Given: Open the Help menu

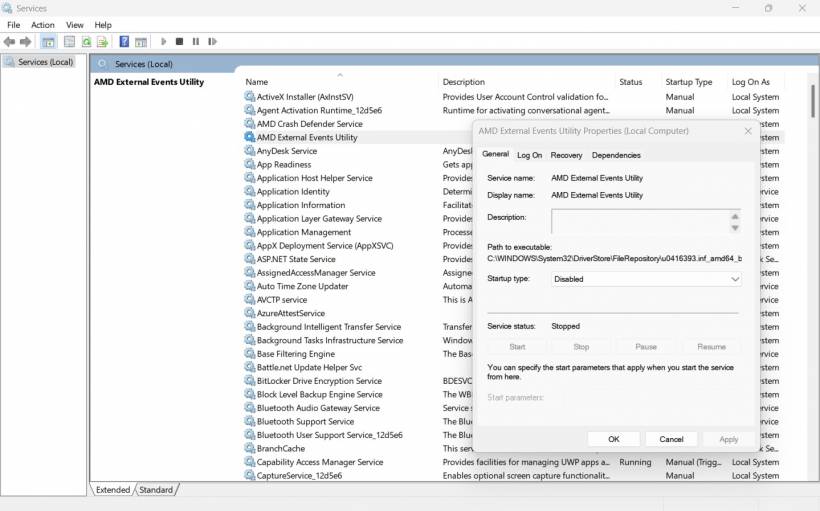Looking at the screenshot, I should pyautogui.click(x=103, y=25).
